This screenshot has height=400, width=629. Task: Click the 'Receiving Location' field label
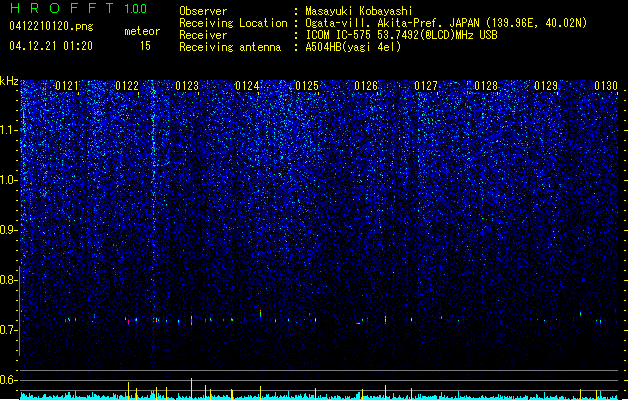pyautogui.click(x=233, y=23)
